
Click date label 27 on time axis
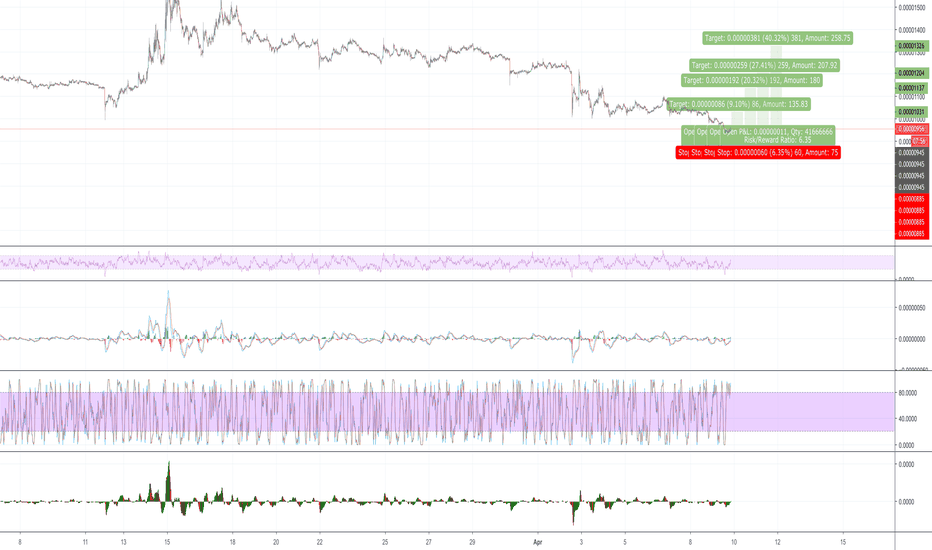pos(429,542)
